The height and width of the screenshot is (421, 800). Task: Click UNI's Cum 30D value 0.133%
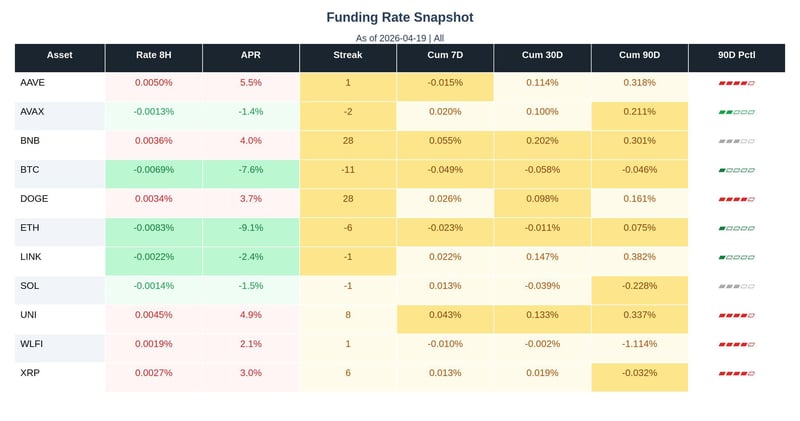[x=542, y=315]
